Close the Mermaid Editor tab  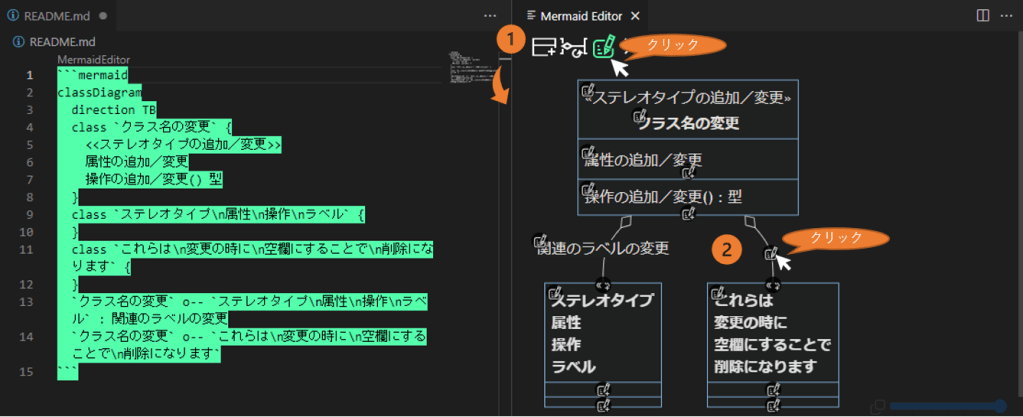pyautogui.click(x=636, y=16)
